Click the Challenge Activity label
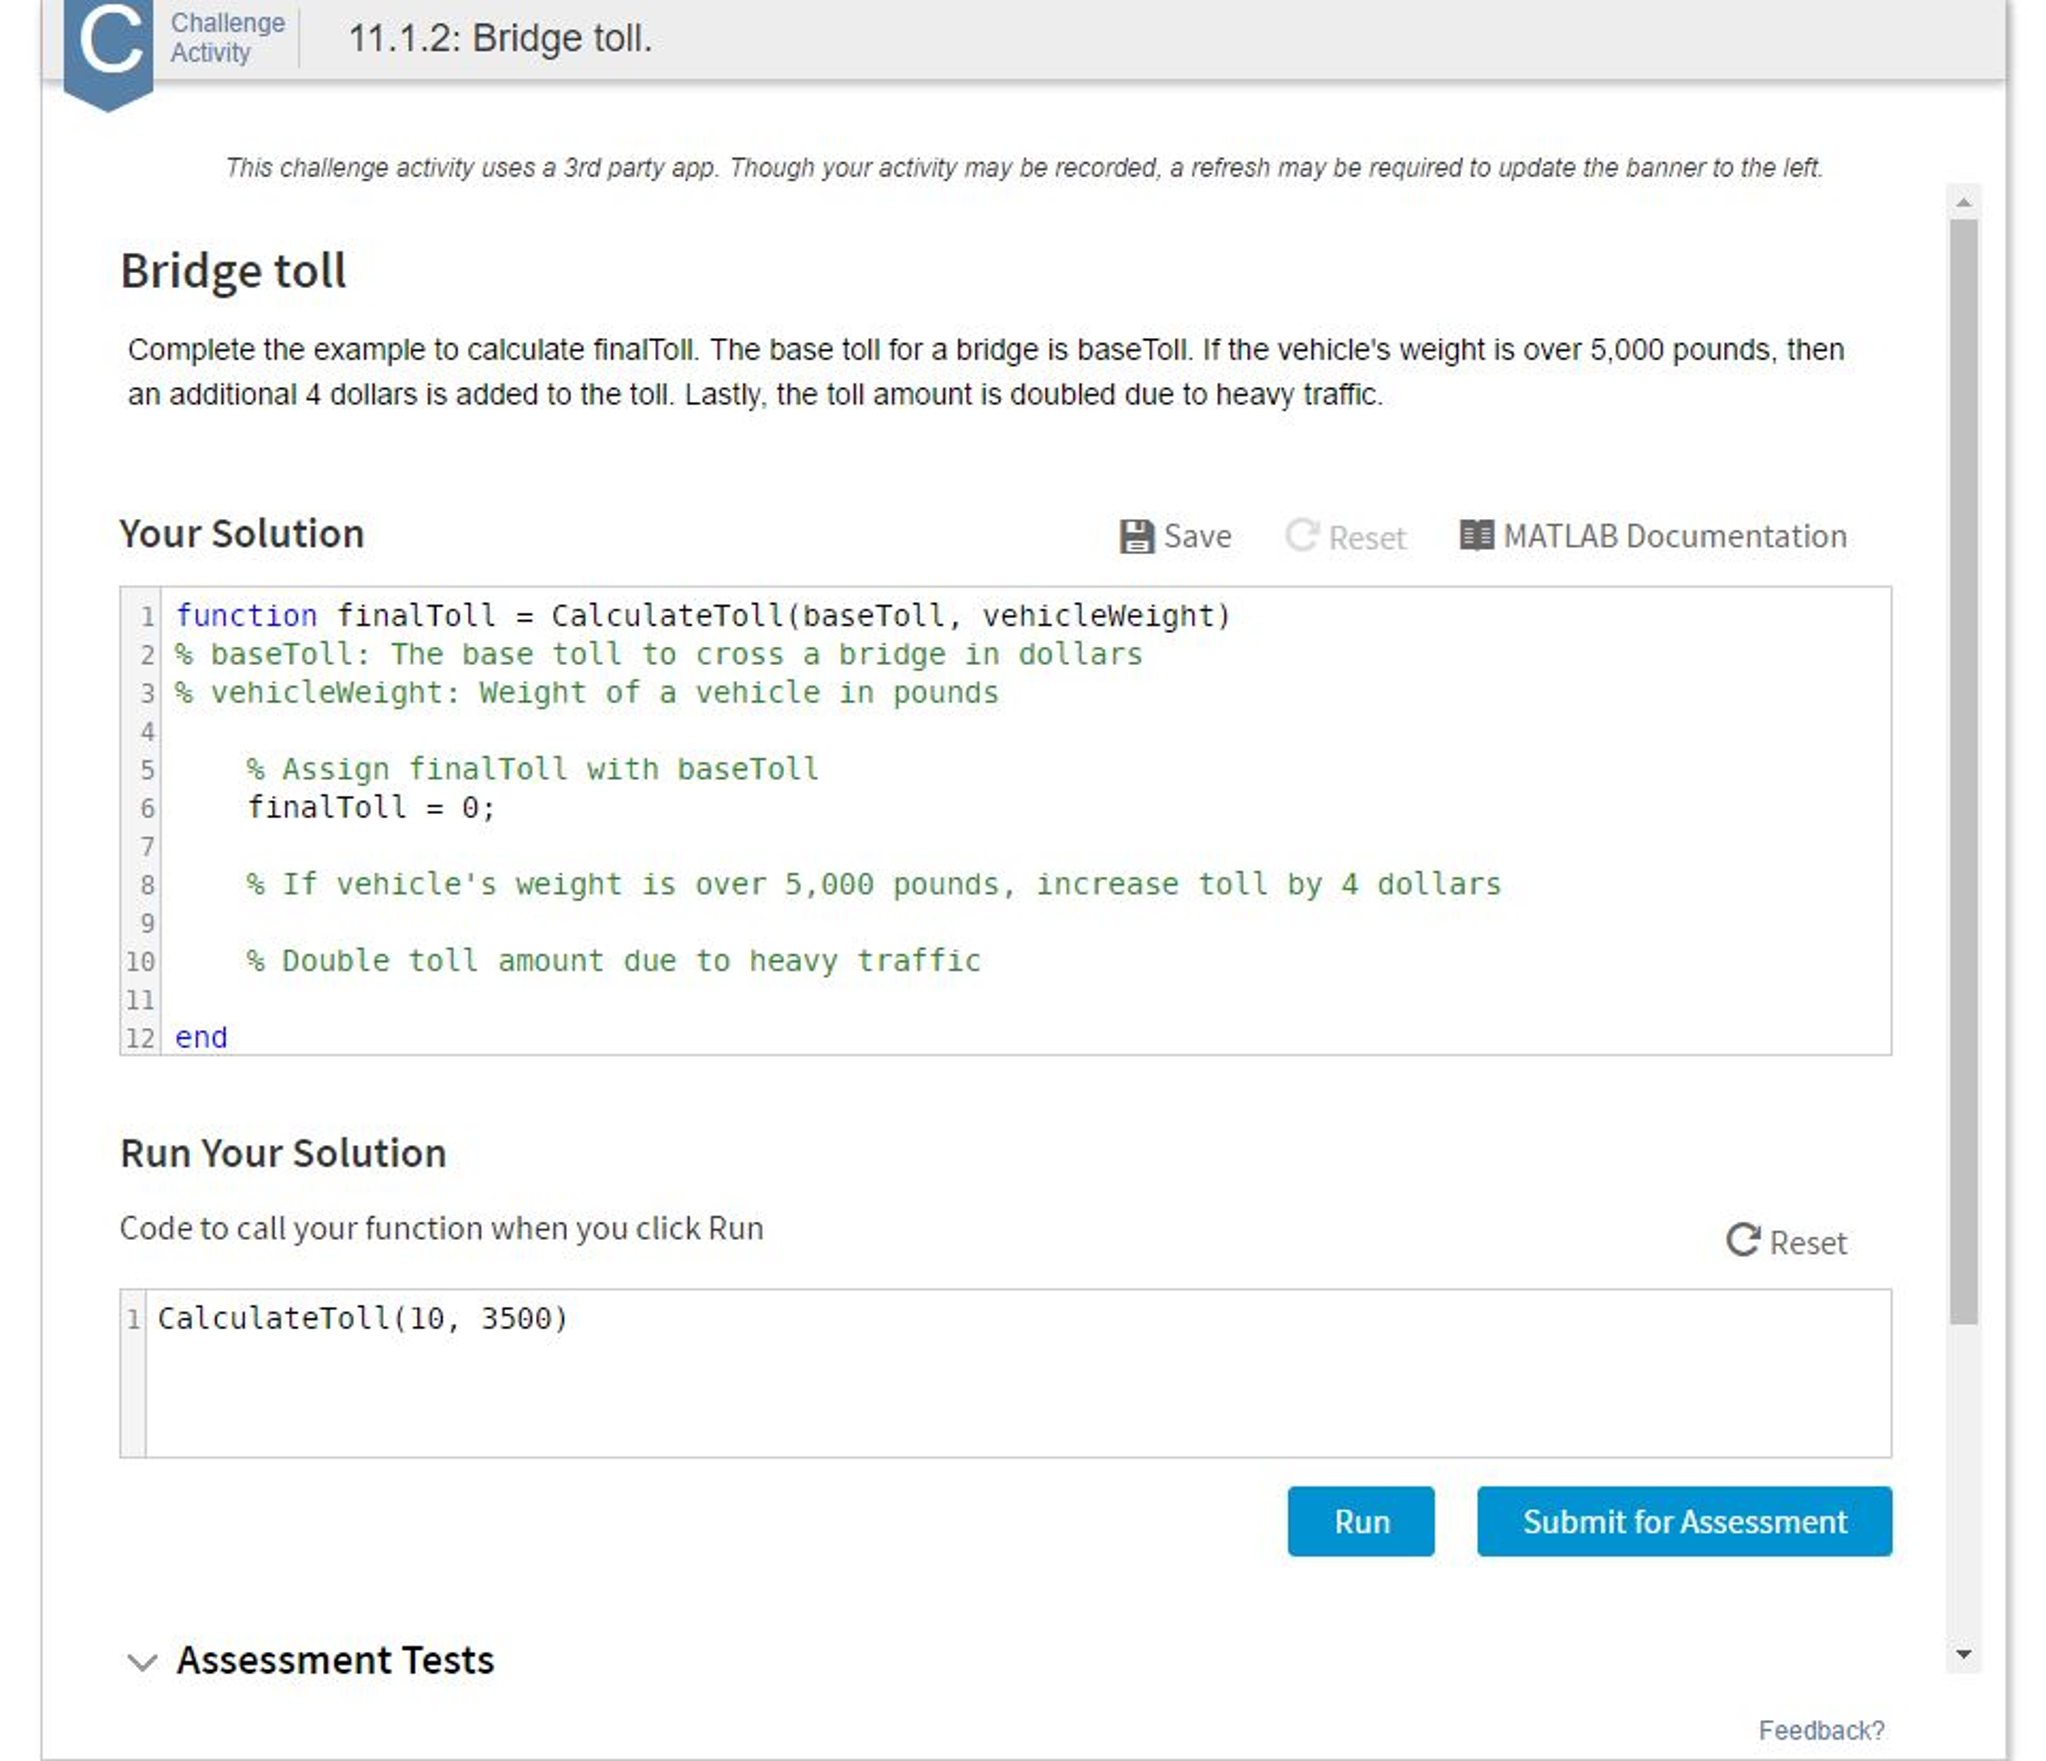Viewport: 2046px width, 1761px height. (x=226, y=38)
